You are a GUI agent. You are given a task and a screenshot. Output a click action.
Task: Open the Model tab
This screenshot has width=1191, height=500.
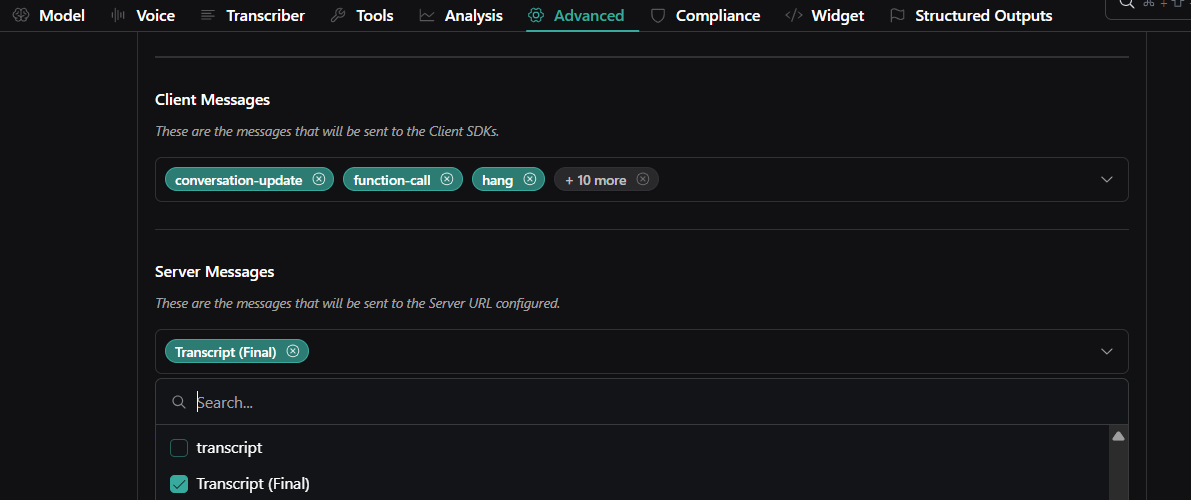[49, 15]
